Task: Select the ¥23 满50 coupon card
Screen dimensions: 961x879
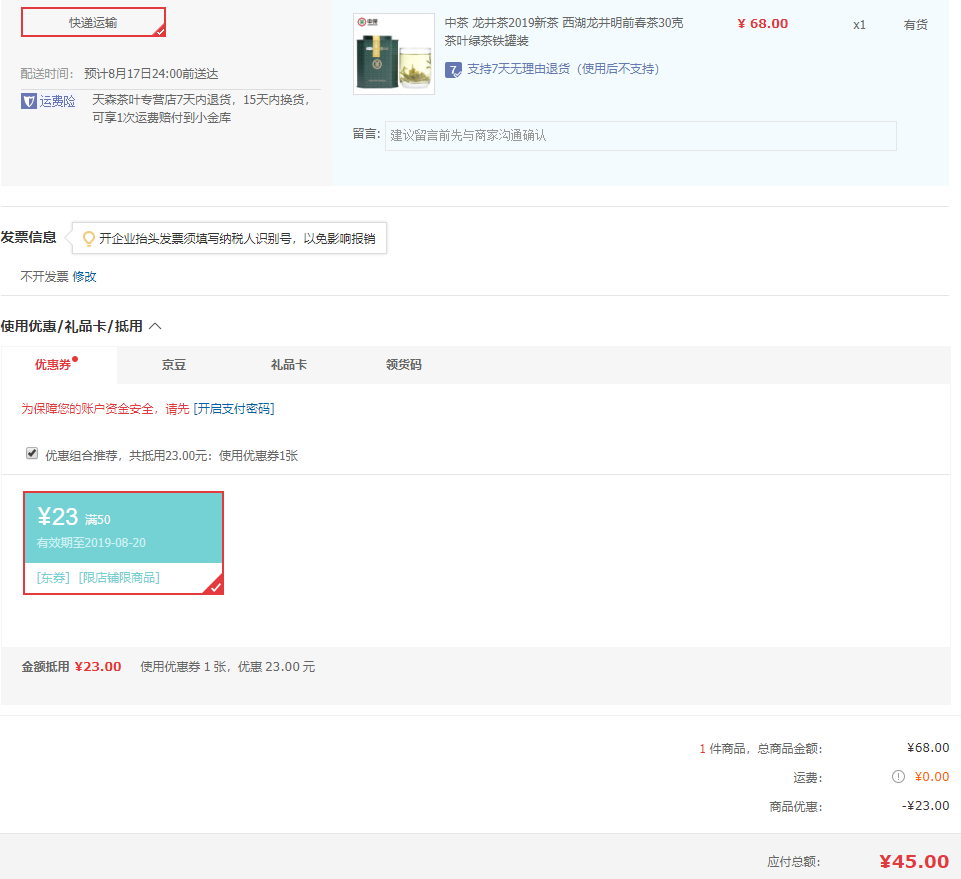Action: tap(123, 543)
